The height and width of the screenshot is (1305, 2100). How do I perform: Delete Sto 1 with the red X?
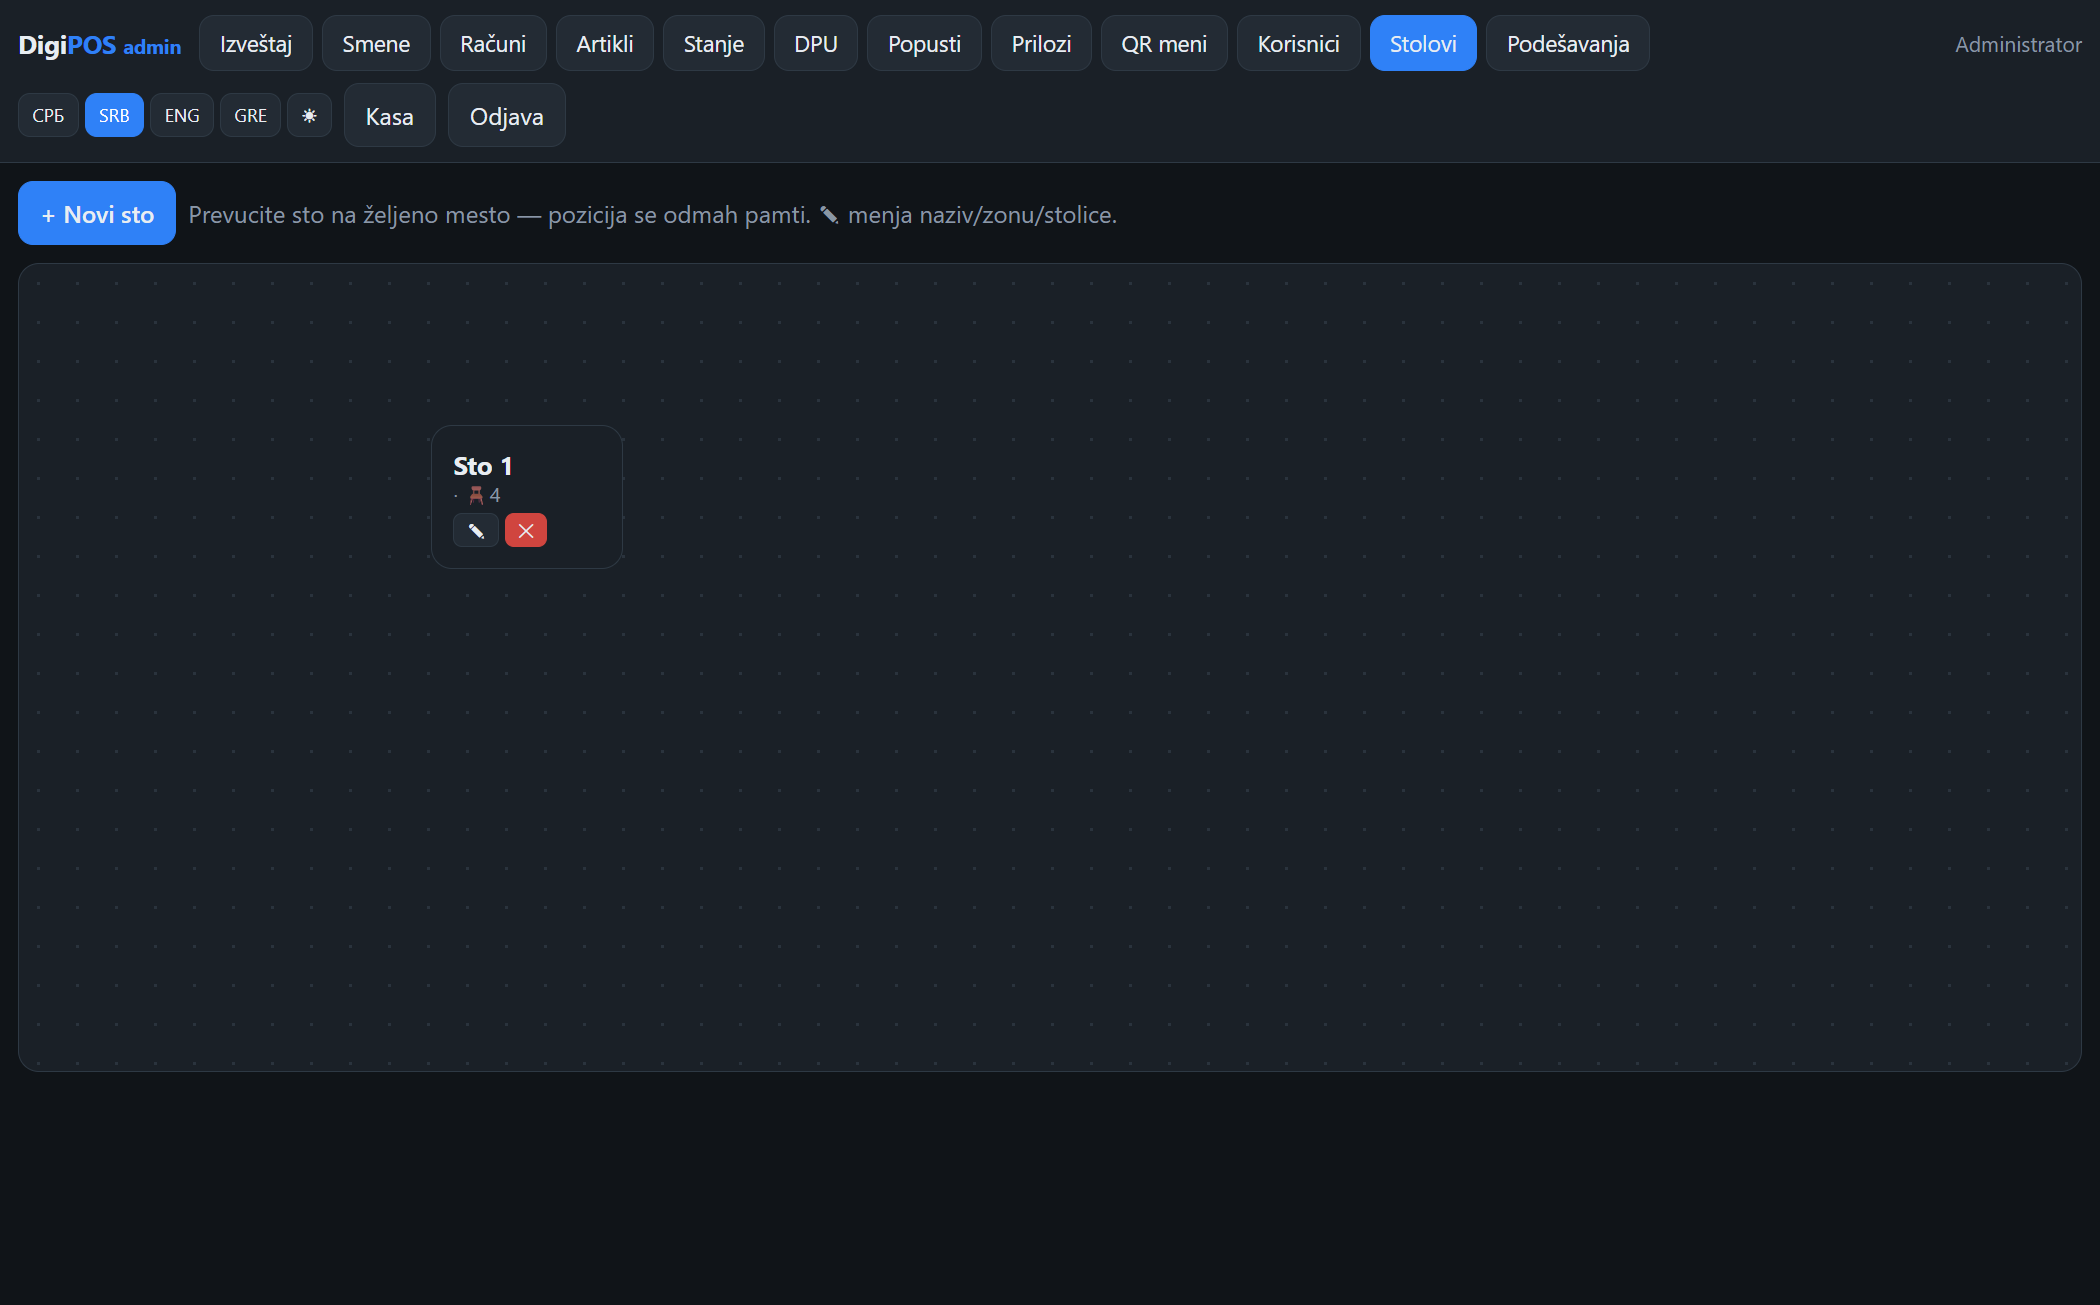pos(526,530)
